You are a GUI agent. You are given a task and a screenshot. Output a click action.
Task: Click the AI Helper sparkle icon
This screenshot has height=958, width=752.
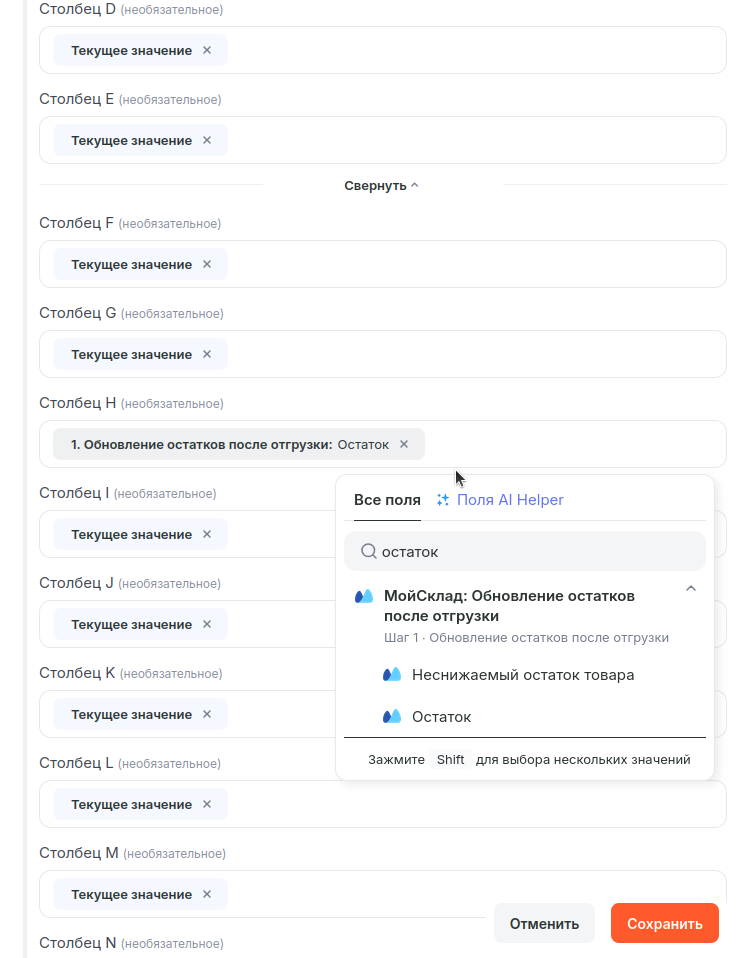click(443, 500)
